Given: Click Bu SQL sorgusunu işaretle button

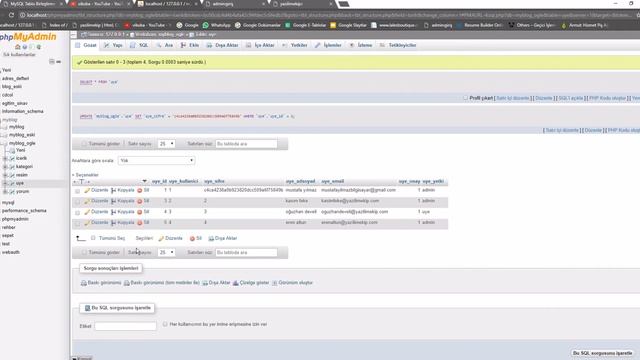Looking at the screenshot, I should tap(602, 353).
